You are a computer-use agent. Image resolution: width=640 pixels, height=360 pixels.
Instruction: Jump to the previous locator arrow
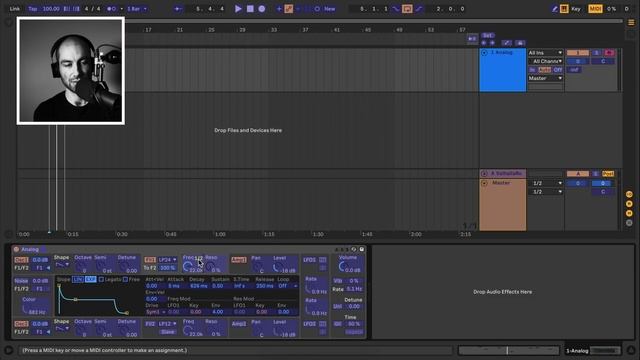click(484, 43)
